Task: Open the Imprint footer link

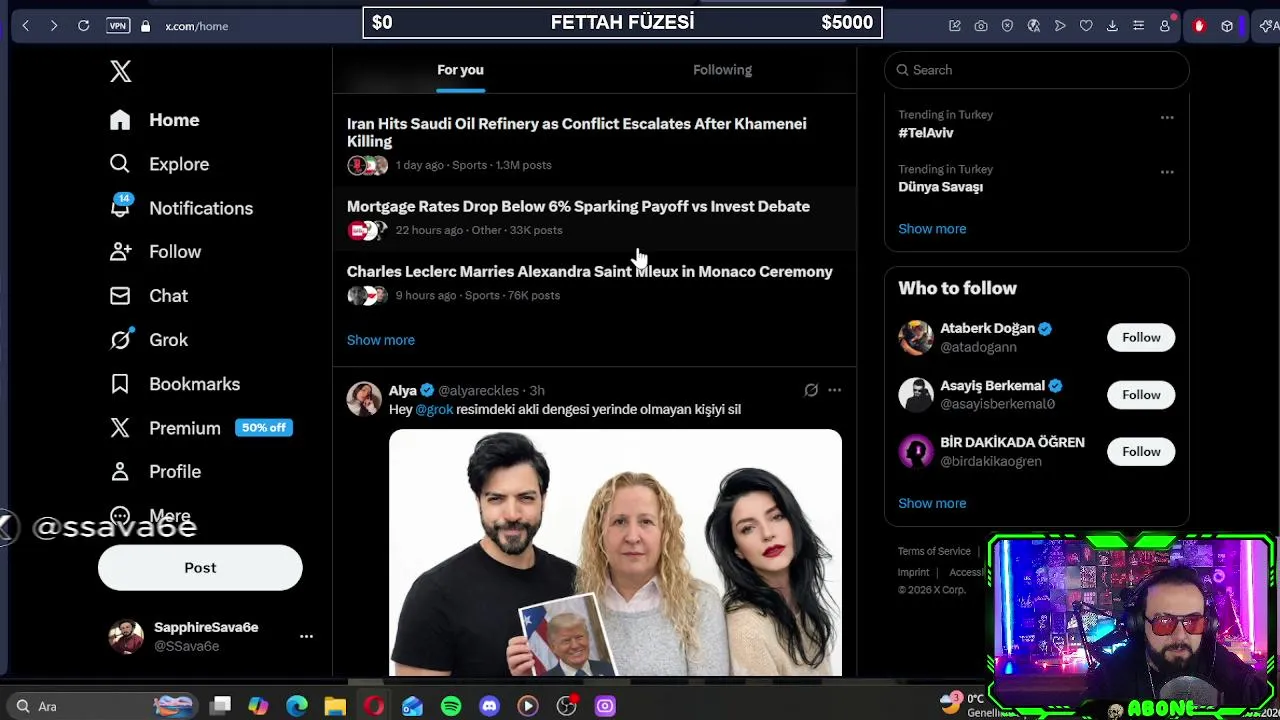Action: (913, 572)
